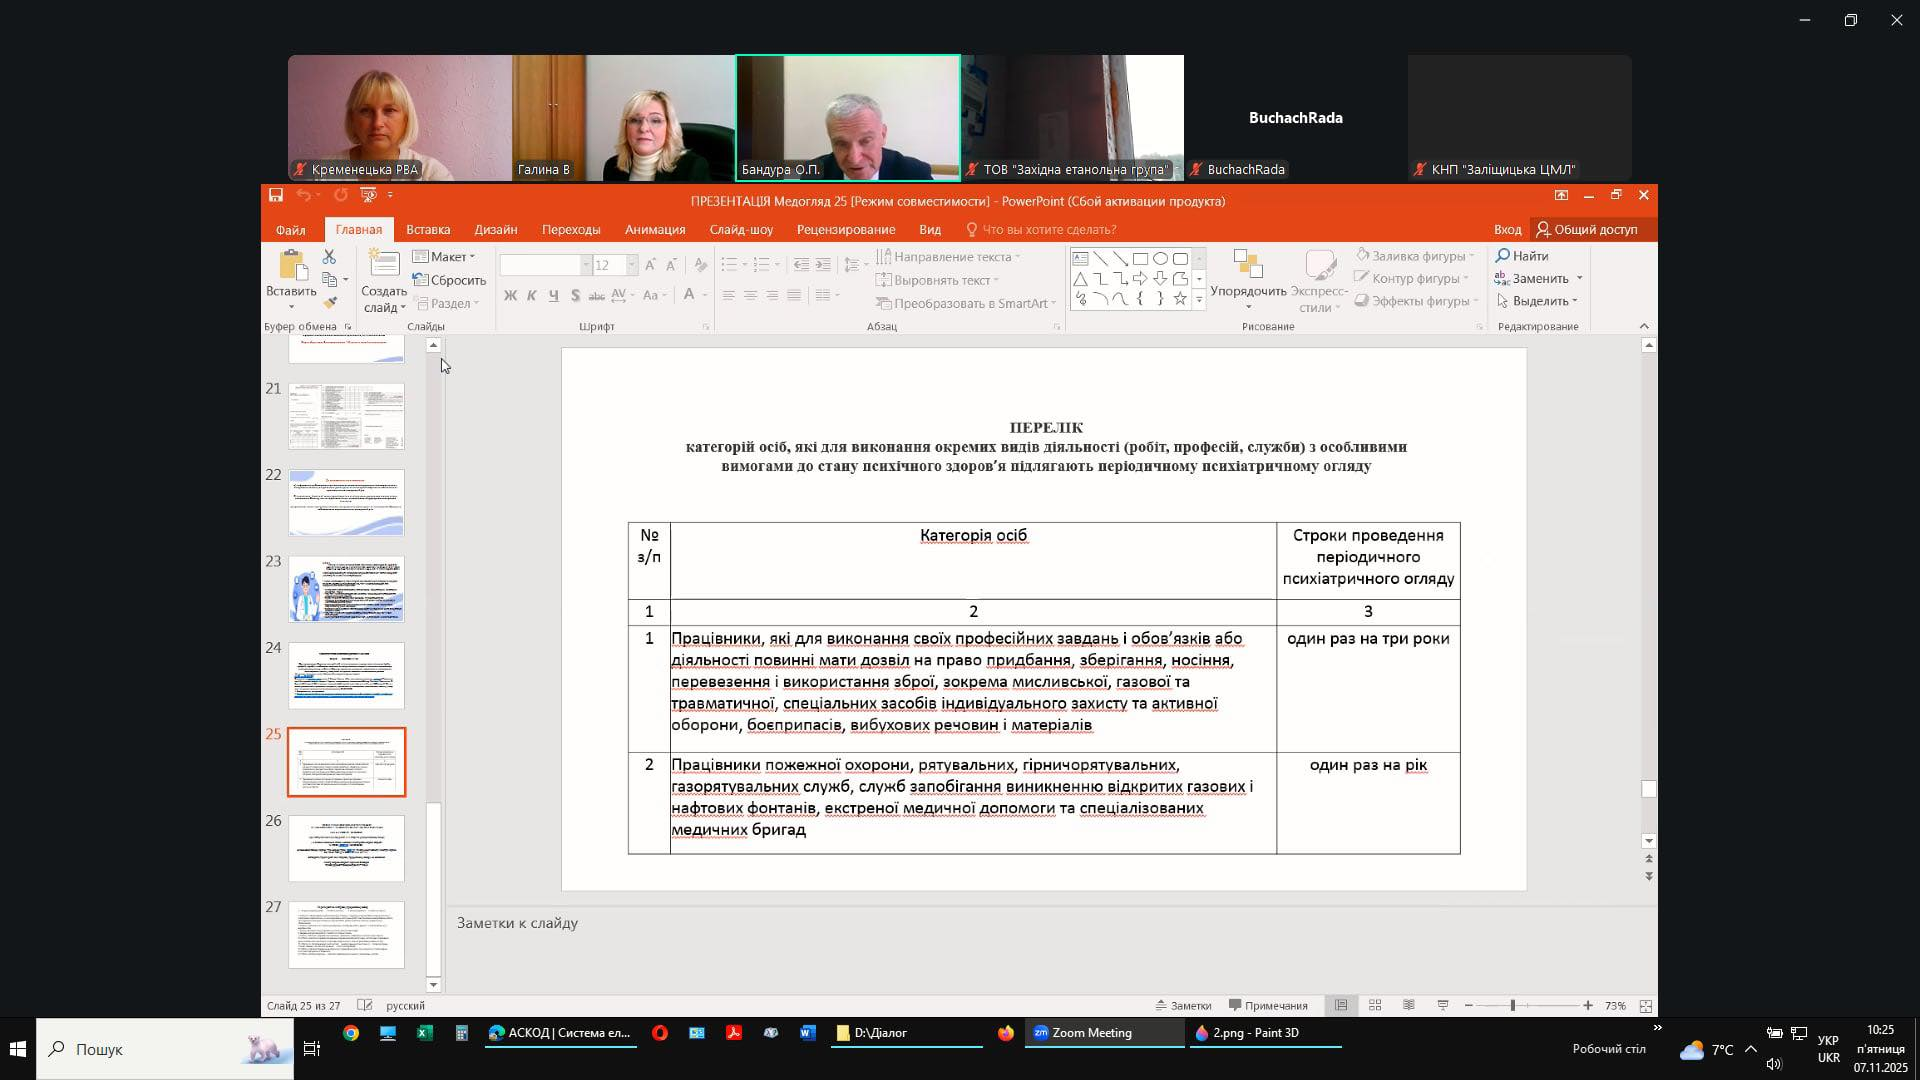The width and height of the screenshot is (1920, 1080).
Task: Open Excel from the Windows taskbar
Action: (425, 1033)
